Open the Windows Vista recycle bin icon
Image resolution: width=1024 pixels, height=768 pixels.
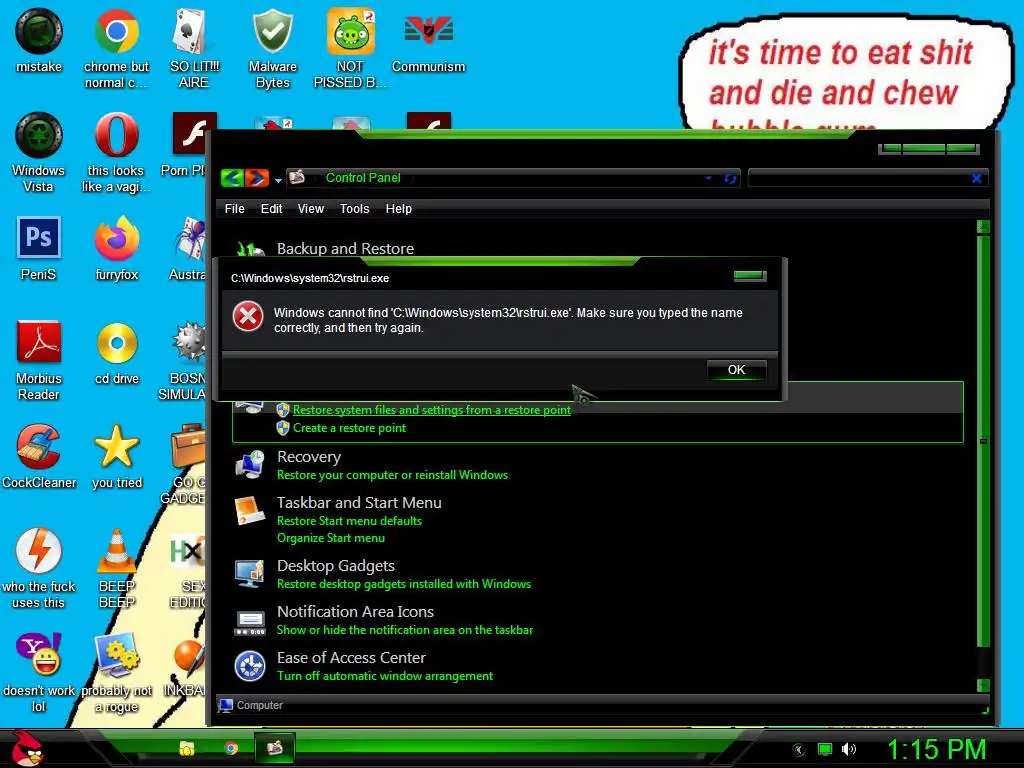click(x=39, y=152)
